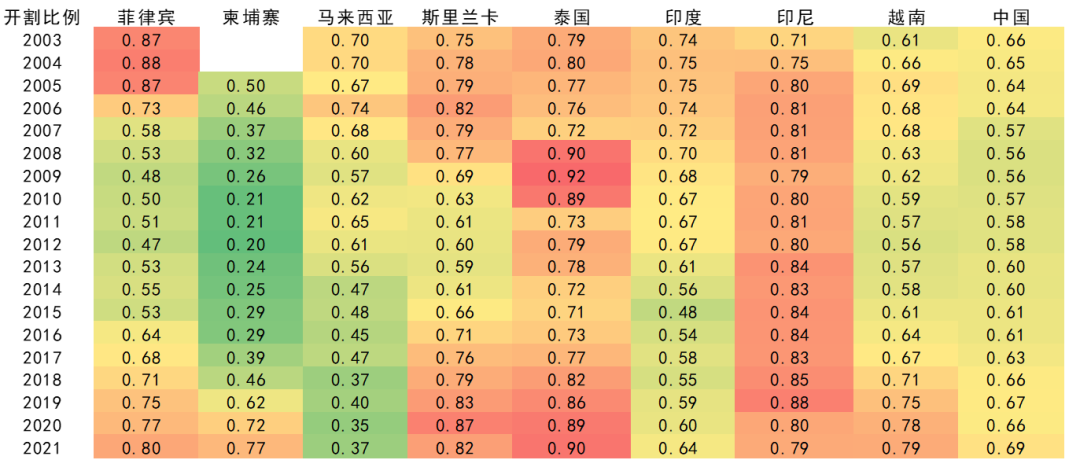Select the 0.88 cell in 印尼 column

click(793, 403)
